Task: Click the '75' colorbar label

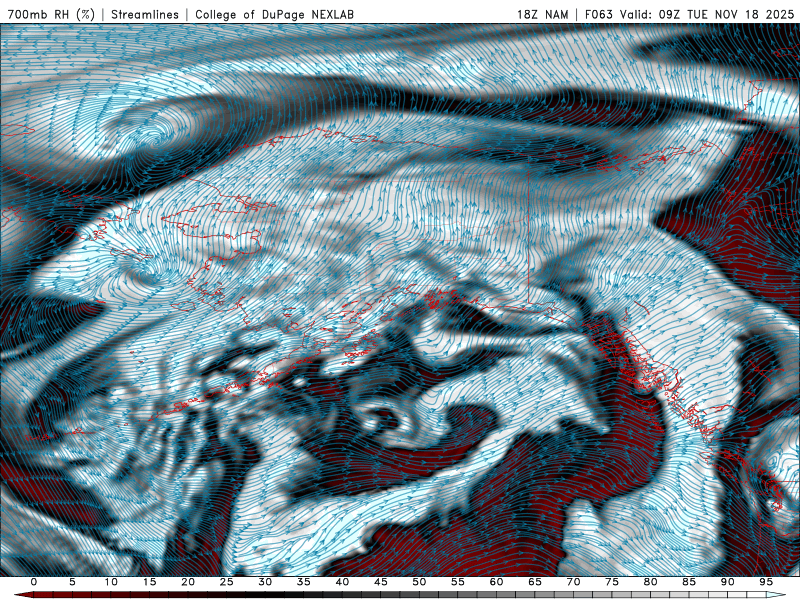Action: pos(612,582)
